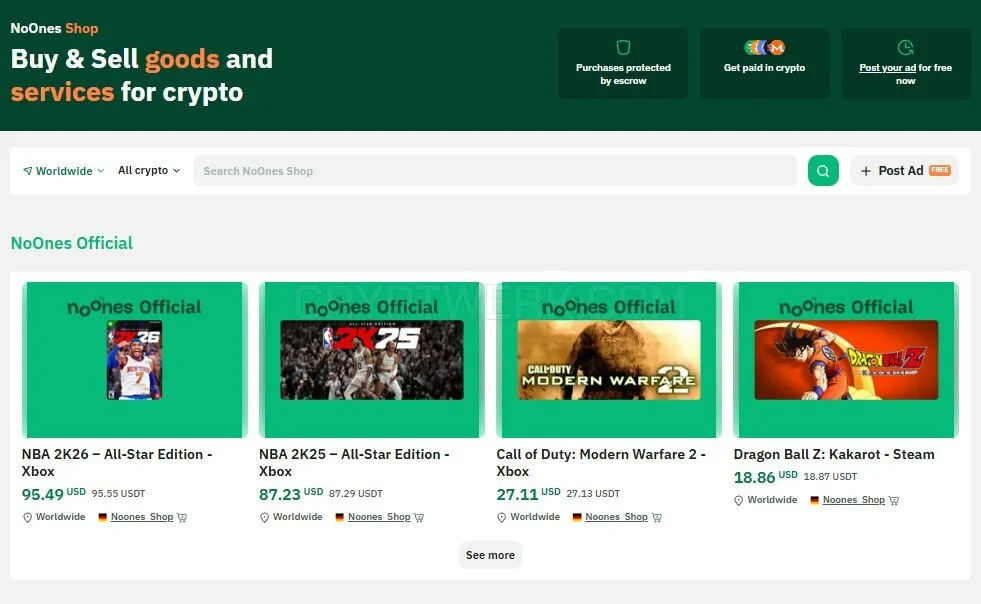Expand the All crypto filter dropdown
This screenshot has width=981, height=604.
149,170
